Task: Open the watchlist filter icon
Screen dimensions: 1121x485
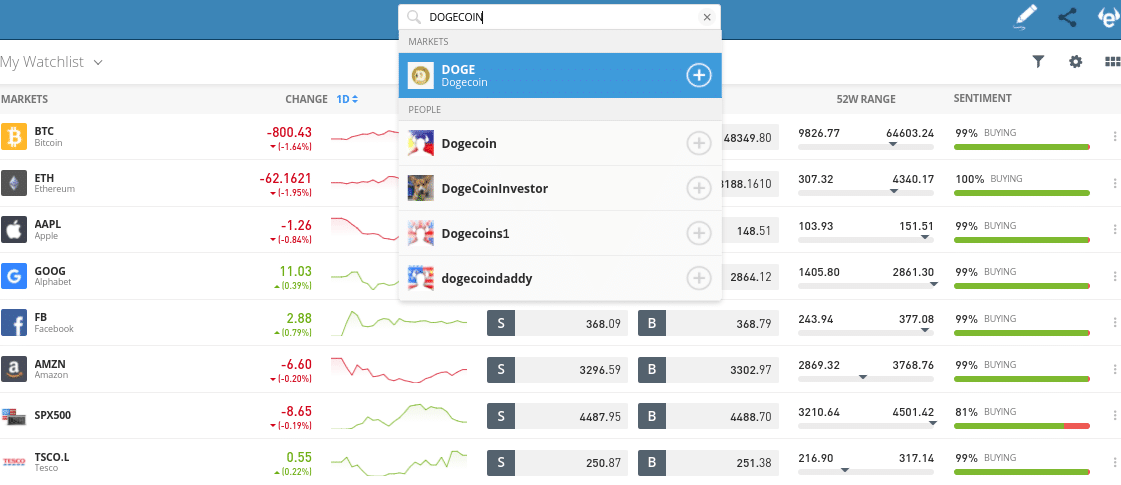Action: click(x=1039, y=62)
